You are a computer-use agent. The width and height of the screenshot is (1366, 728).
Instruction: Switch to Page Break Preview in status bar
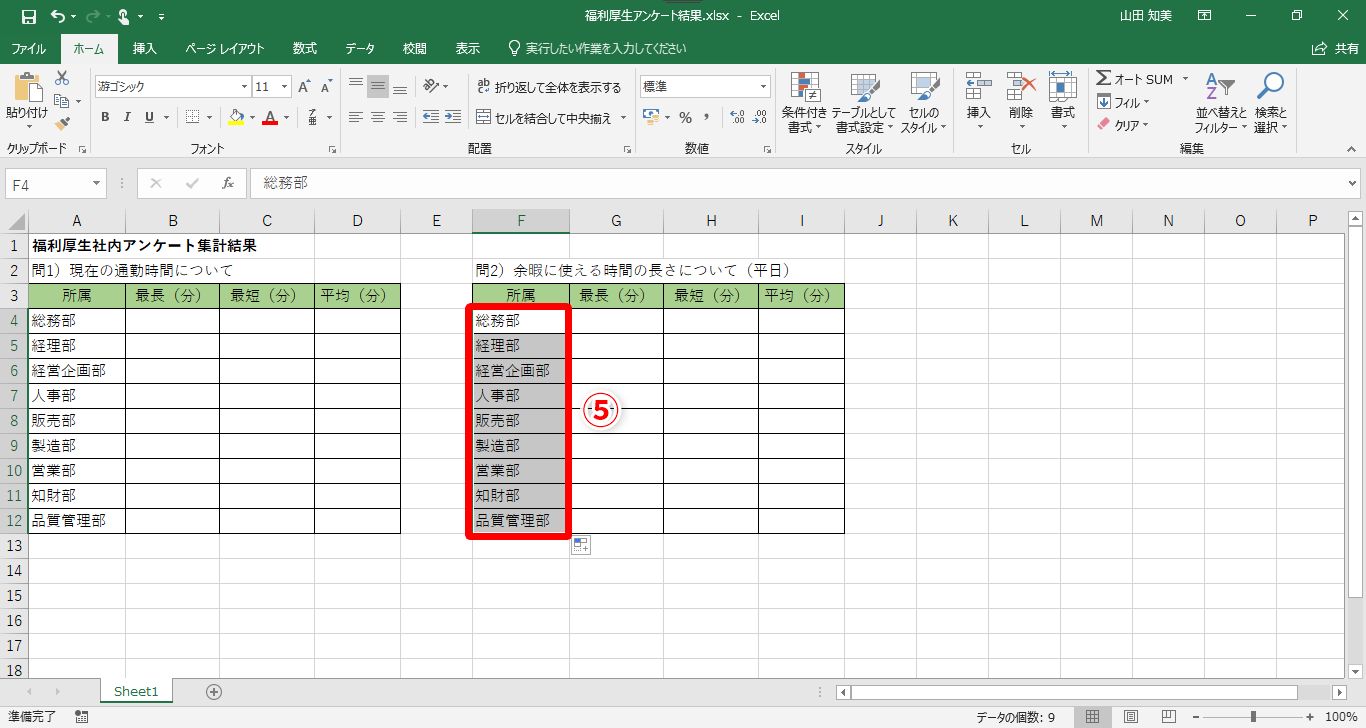tap(1167, 717)
